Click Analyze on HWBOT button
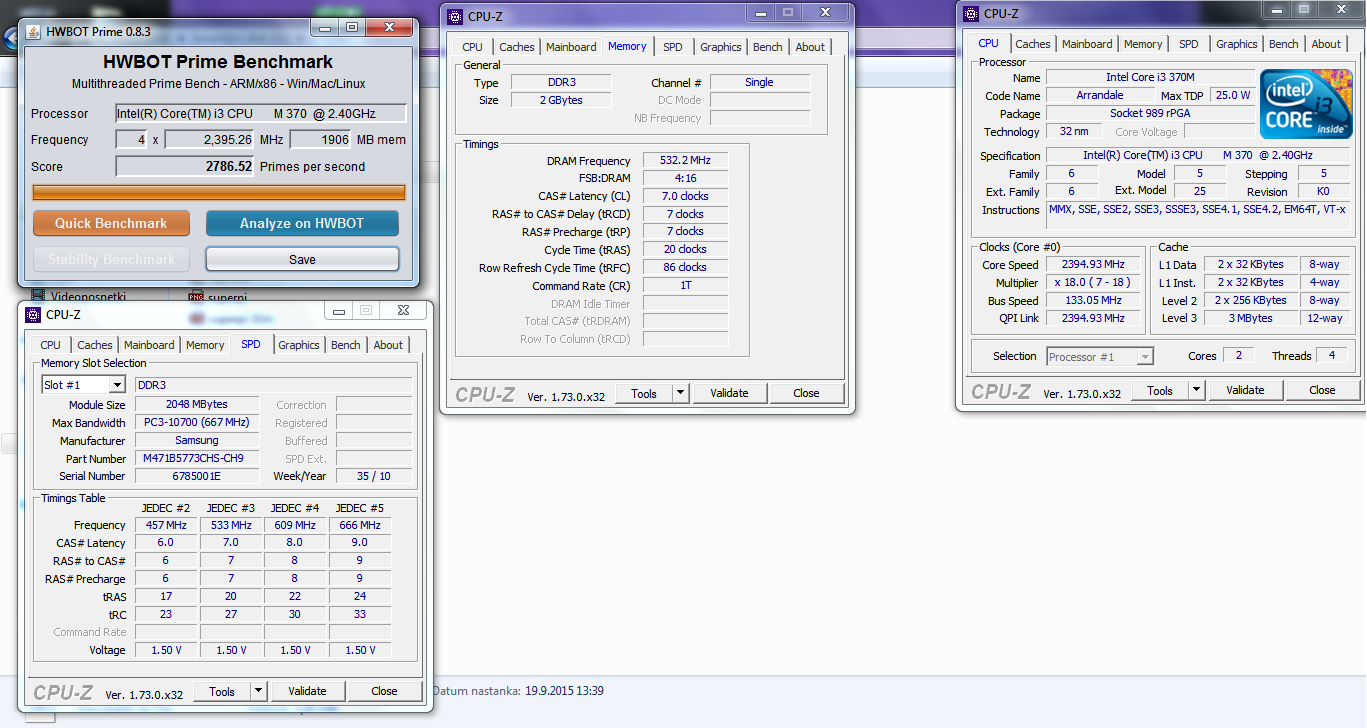The image size is (1367, 728). [302, 223]
